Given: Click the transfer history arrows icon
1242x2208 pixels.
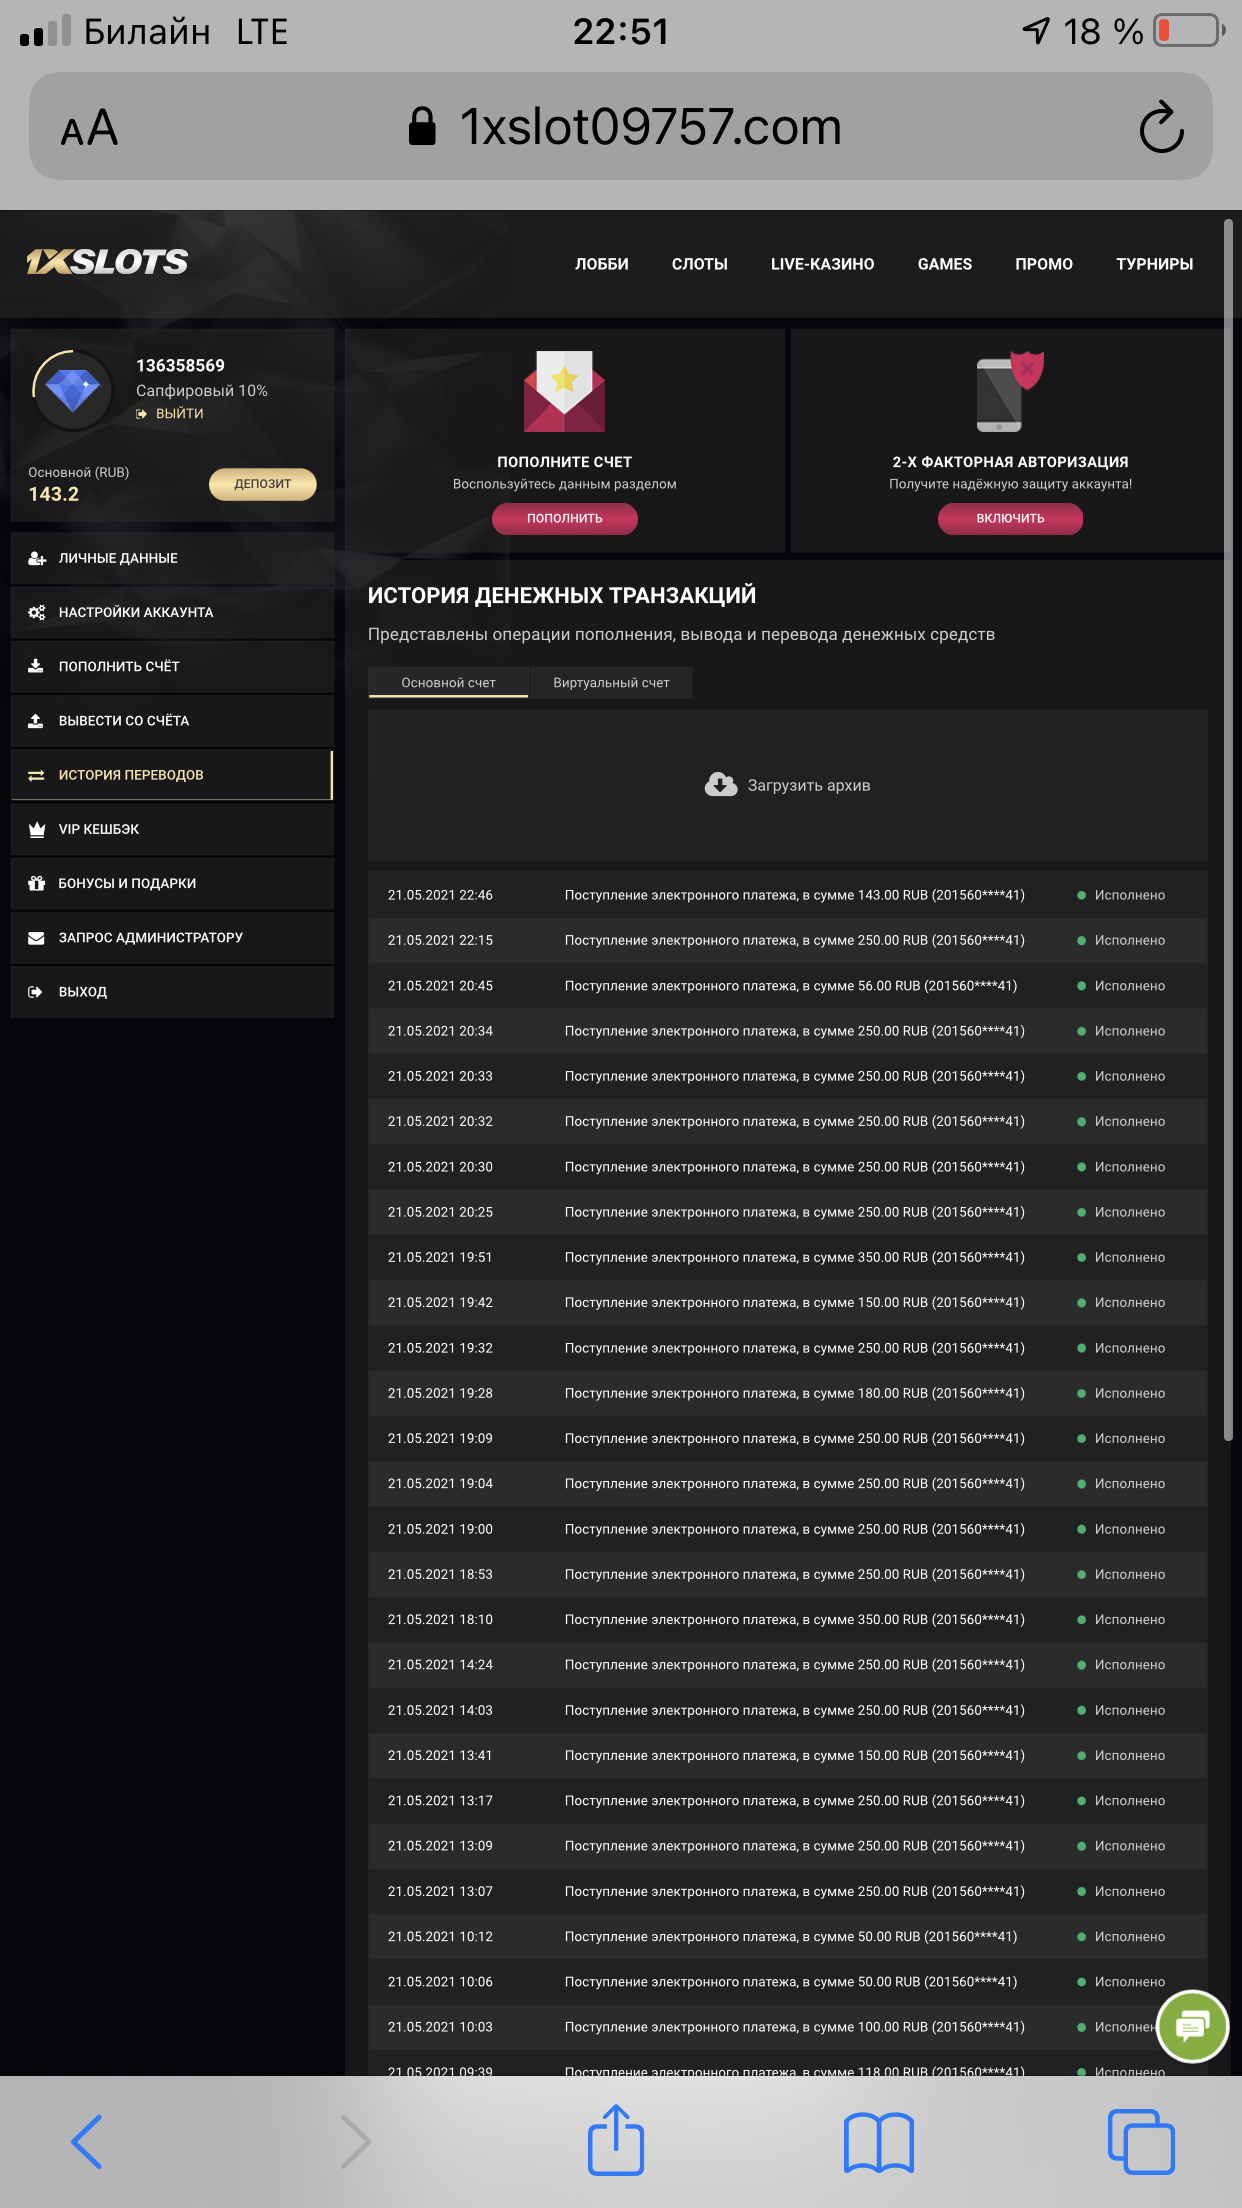Looking at the screenshot, I should coord(37,775).
